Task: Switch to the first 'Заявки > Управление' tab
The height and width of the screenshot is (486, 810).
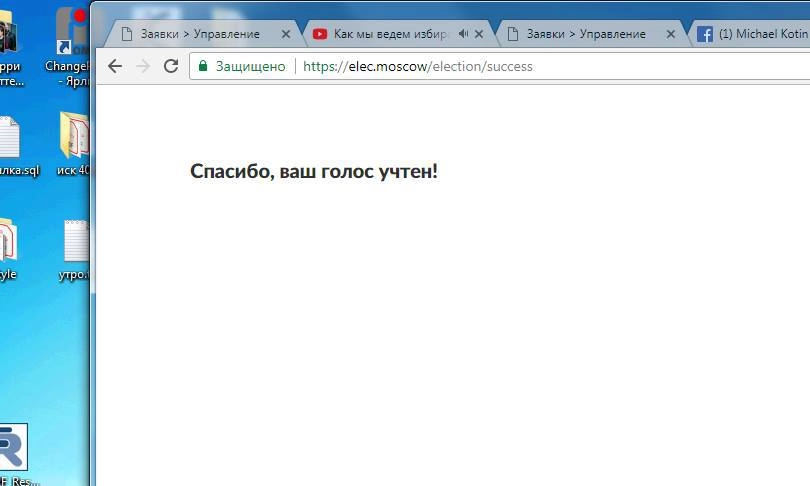Action: [x=198, y=34]
